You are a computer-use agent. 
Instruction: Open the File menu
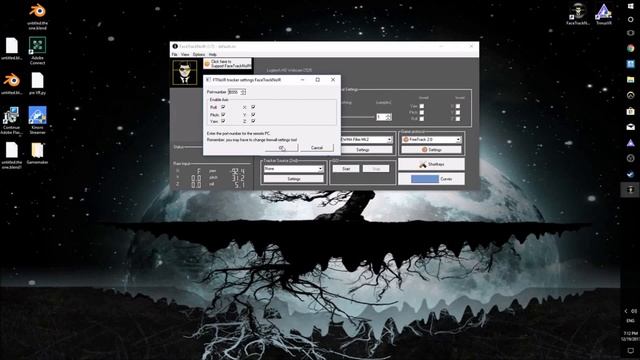175,54
